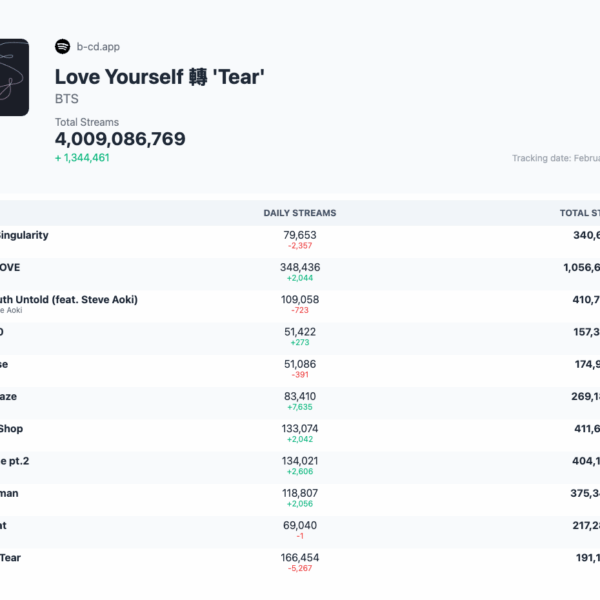Click the -5,267 change value
The image size is (600, 600).
click(x=300, y=568)
